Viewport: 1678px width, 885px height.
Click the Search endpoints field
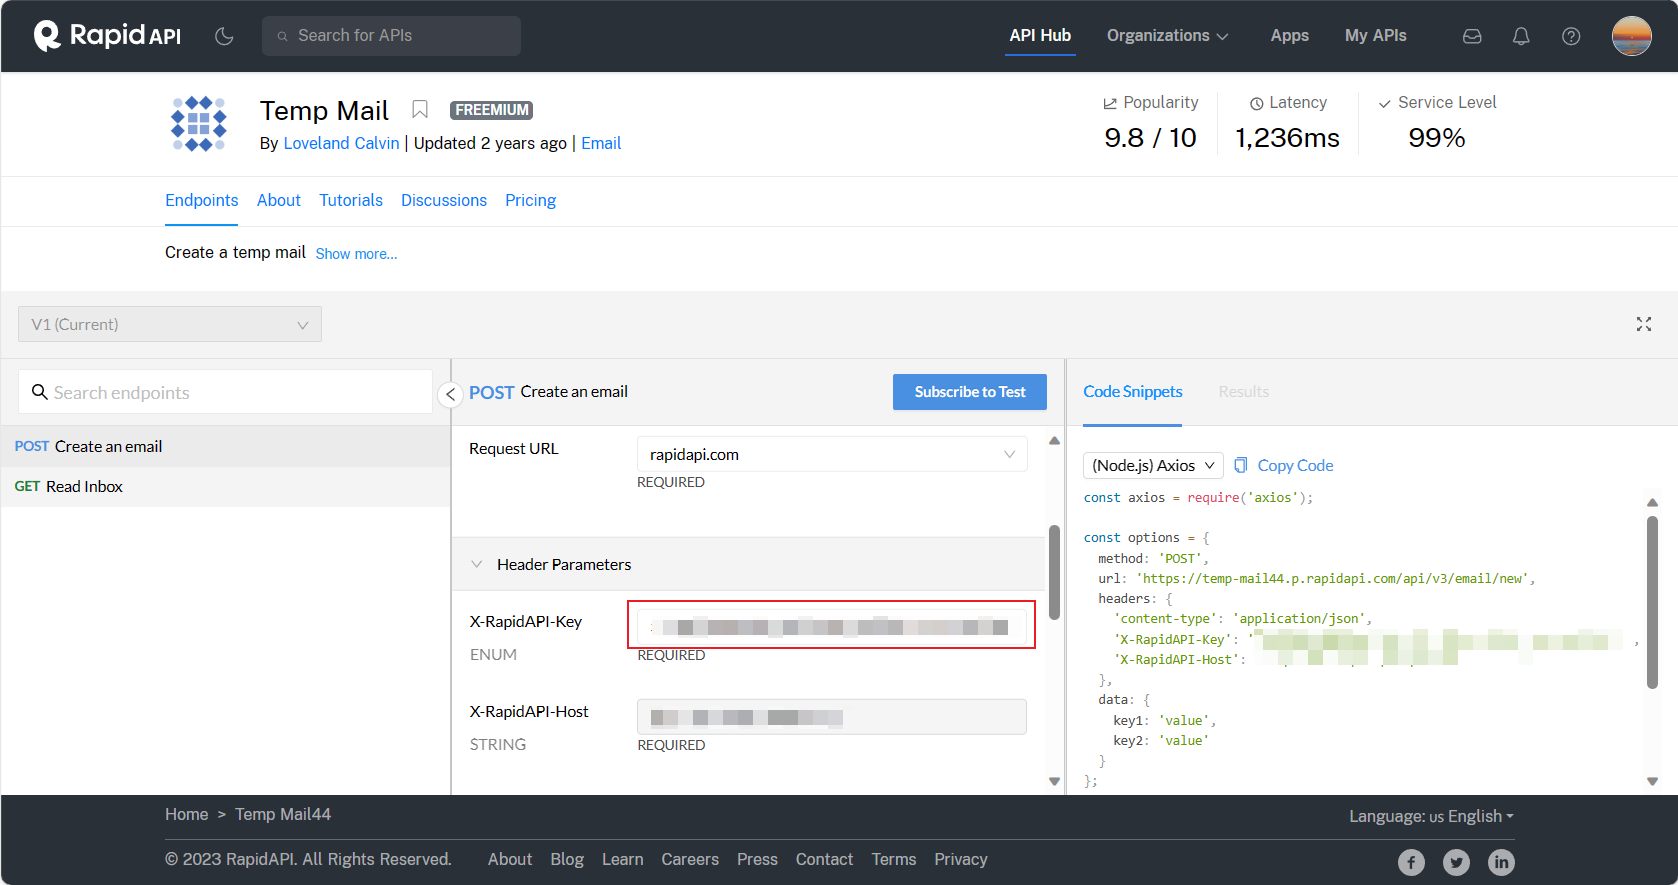click(225, 392)
